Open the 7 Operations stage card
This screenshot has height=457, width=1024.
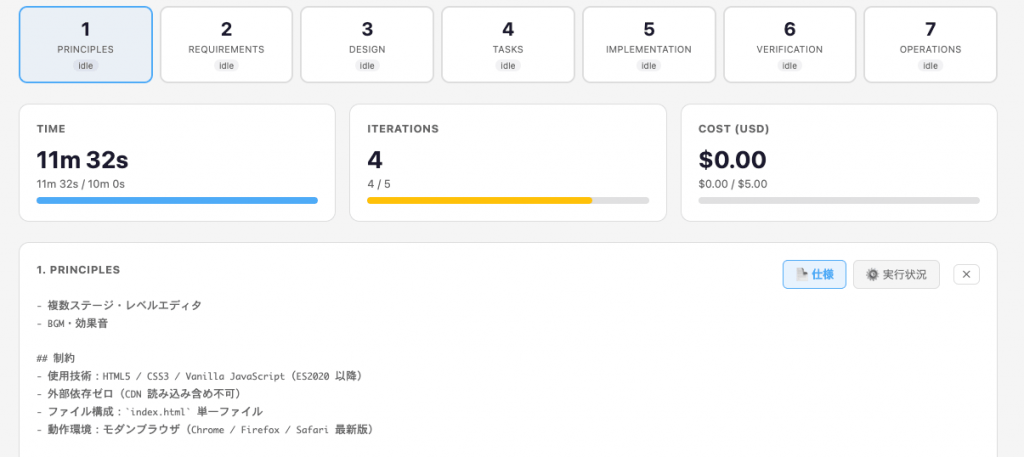(x=930, y=44)
